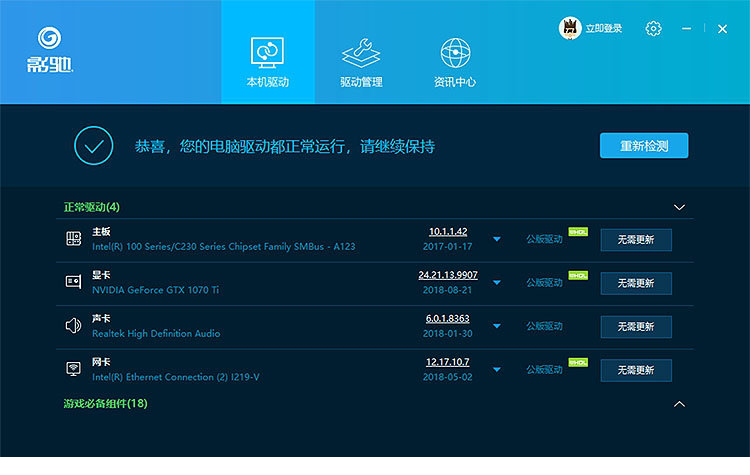
Task: Click the network card monitor icon
Action: pyautogui.click(x=73, y=368)
